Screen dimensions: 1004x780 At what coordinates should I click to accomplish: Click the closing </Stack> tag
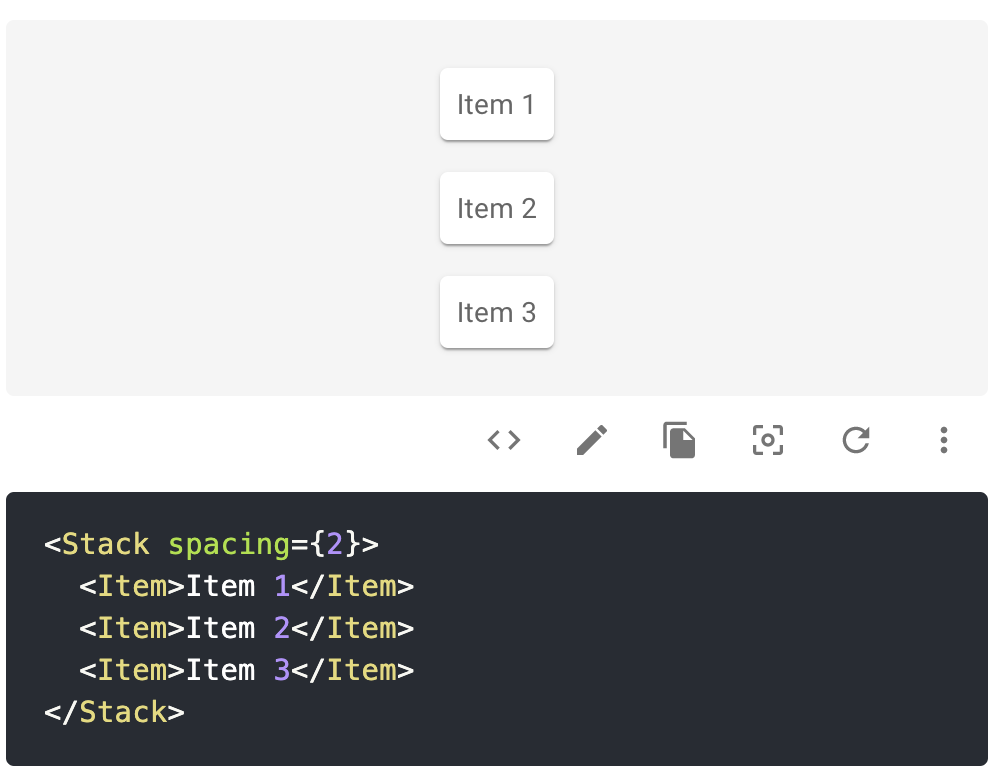(x=114, y=712)
